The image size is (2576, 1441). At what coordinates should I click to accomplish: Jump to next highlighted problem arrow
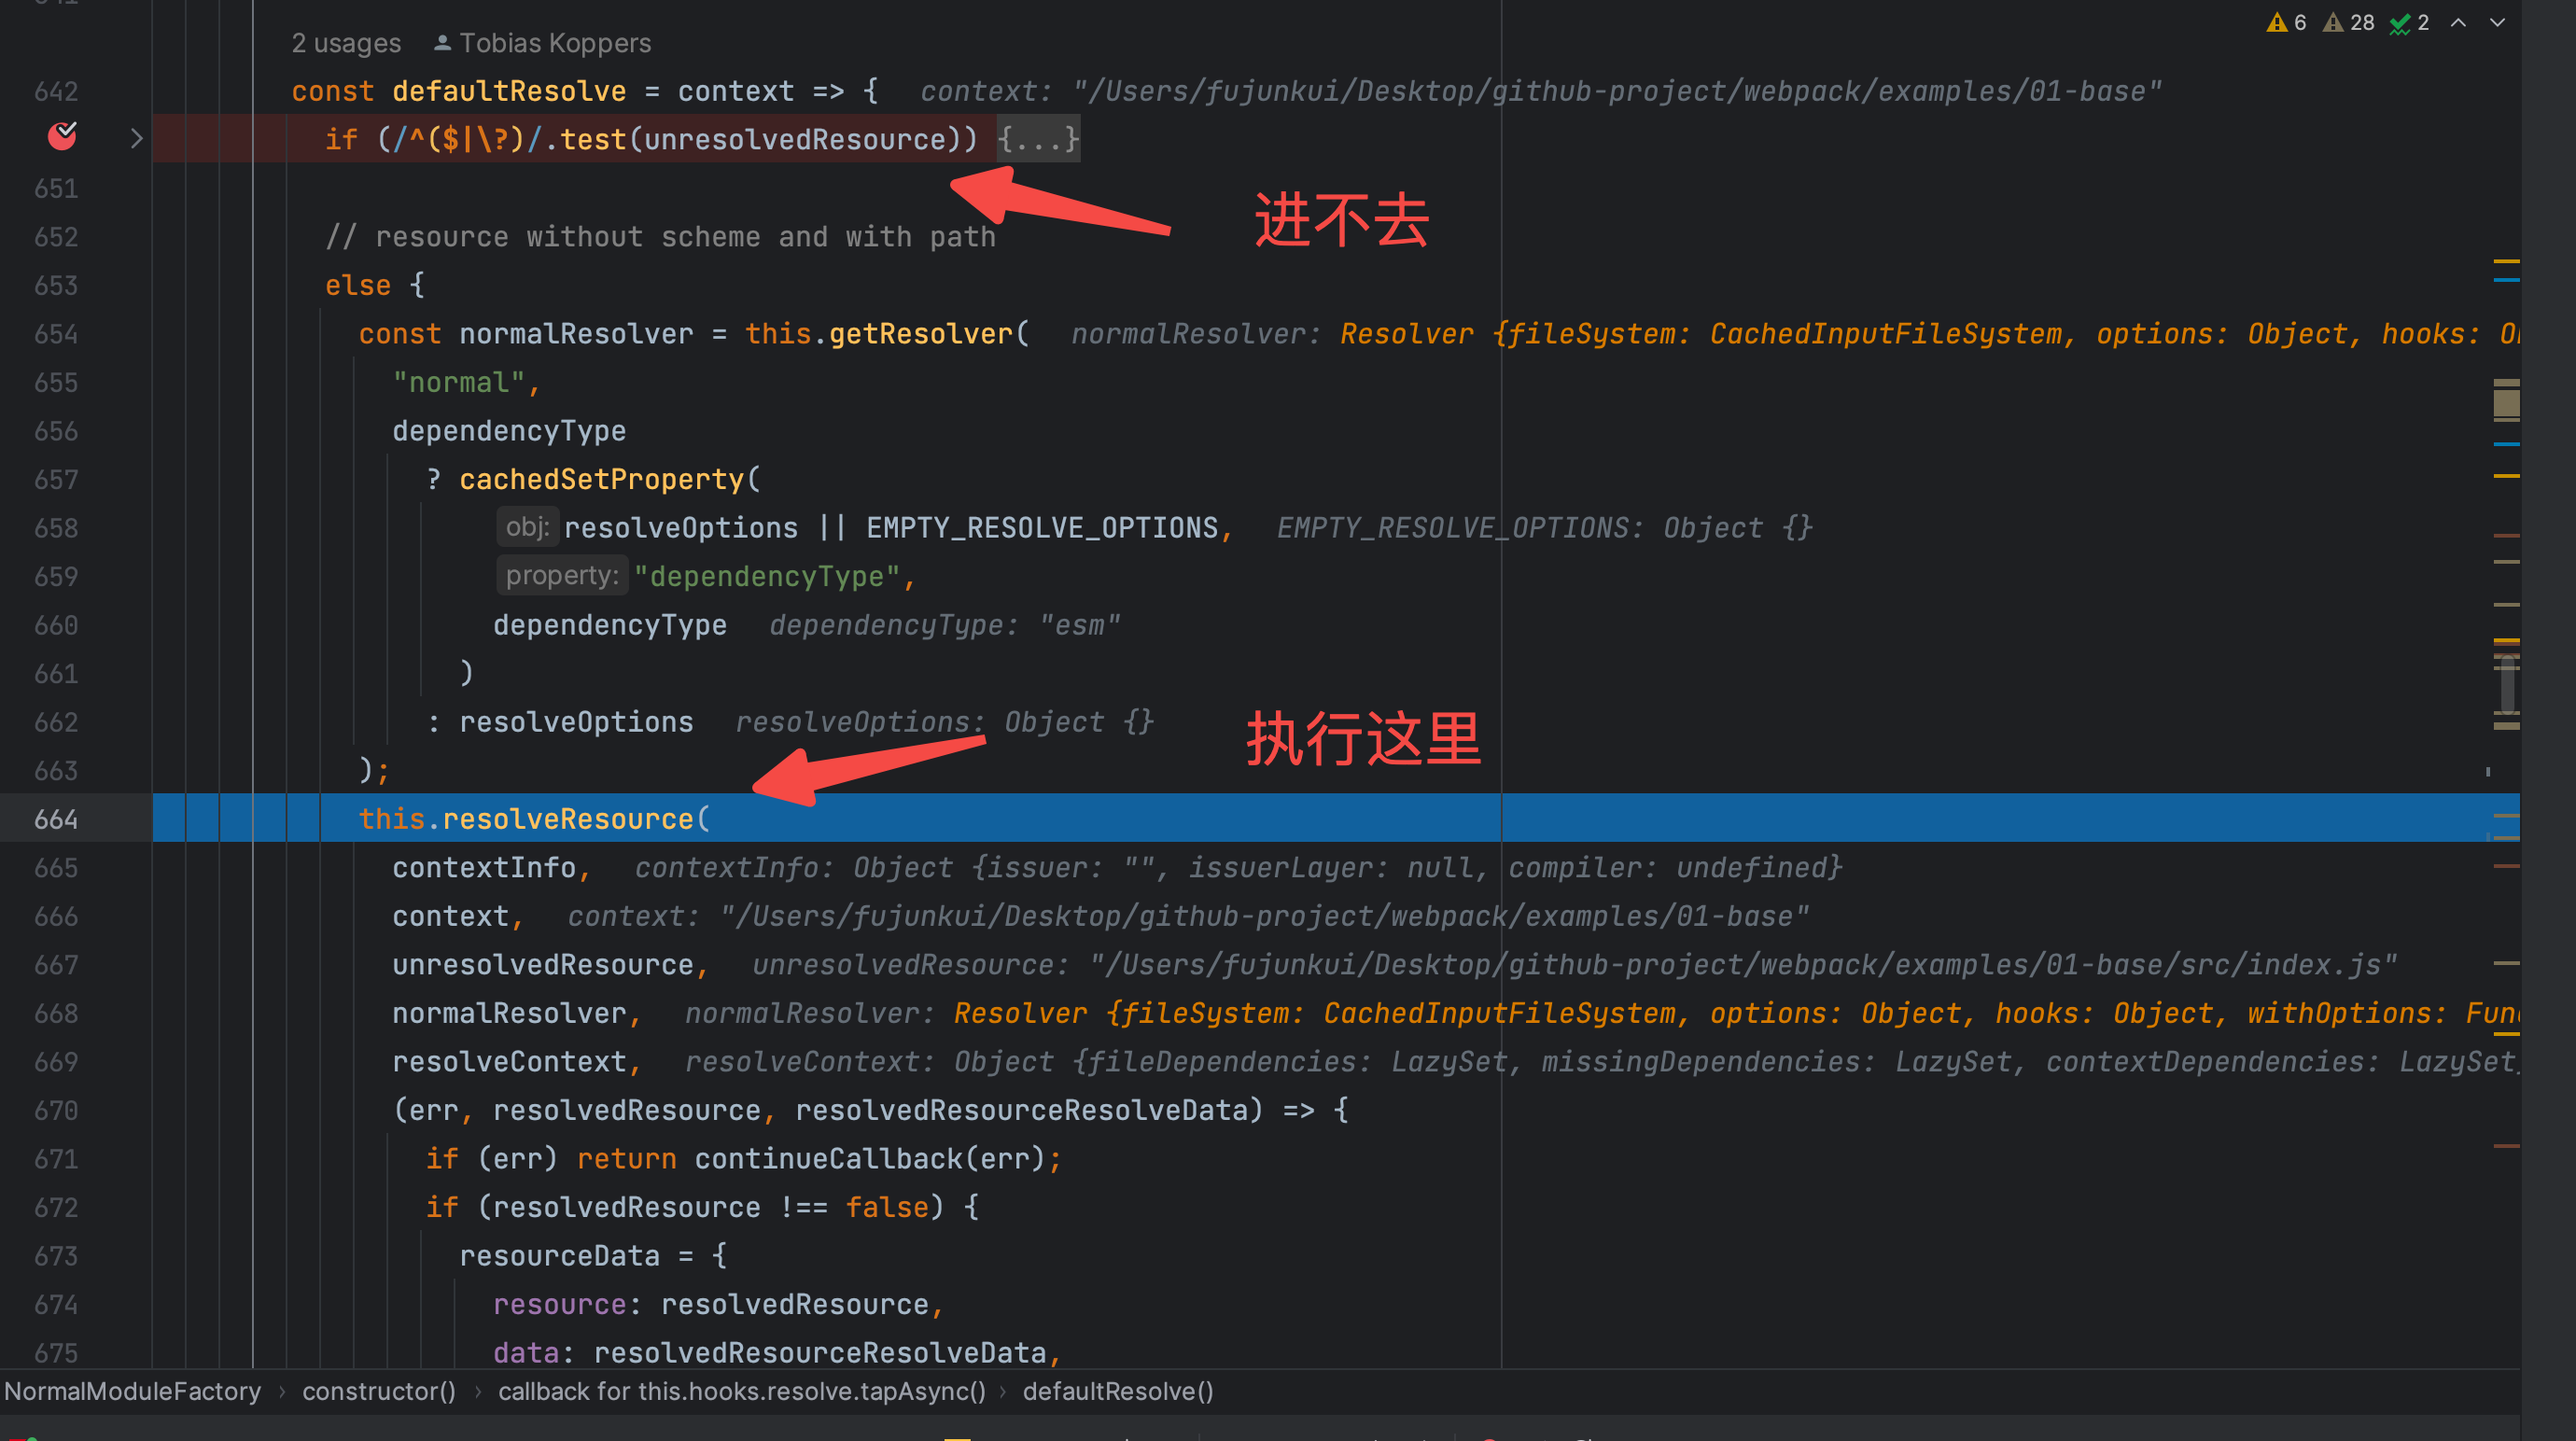point(2497,23)
